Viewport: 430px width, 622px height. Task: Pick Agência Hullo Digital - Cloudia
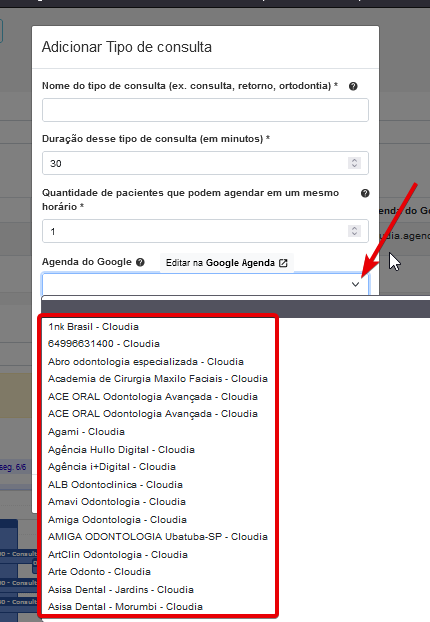[x=121, y=450]
